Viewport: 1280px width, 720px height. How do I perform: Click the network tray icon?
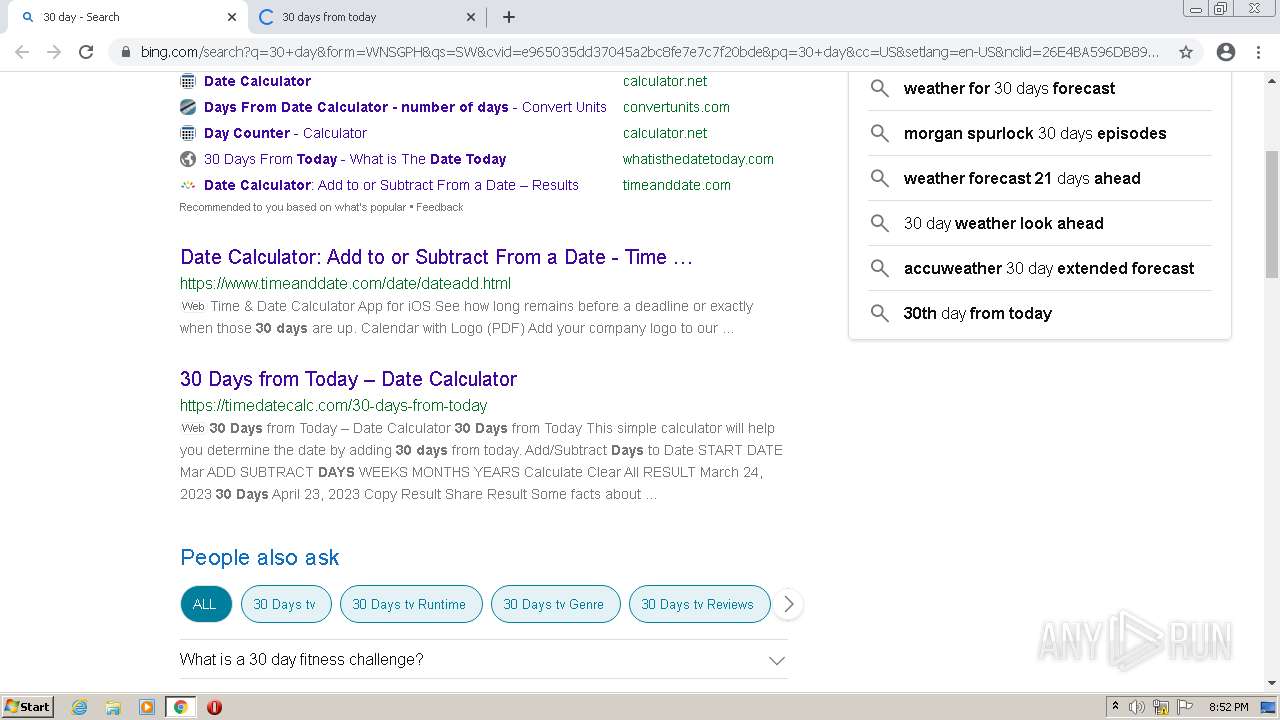(1161, 707)
